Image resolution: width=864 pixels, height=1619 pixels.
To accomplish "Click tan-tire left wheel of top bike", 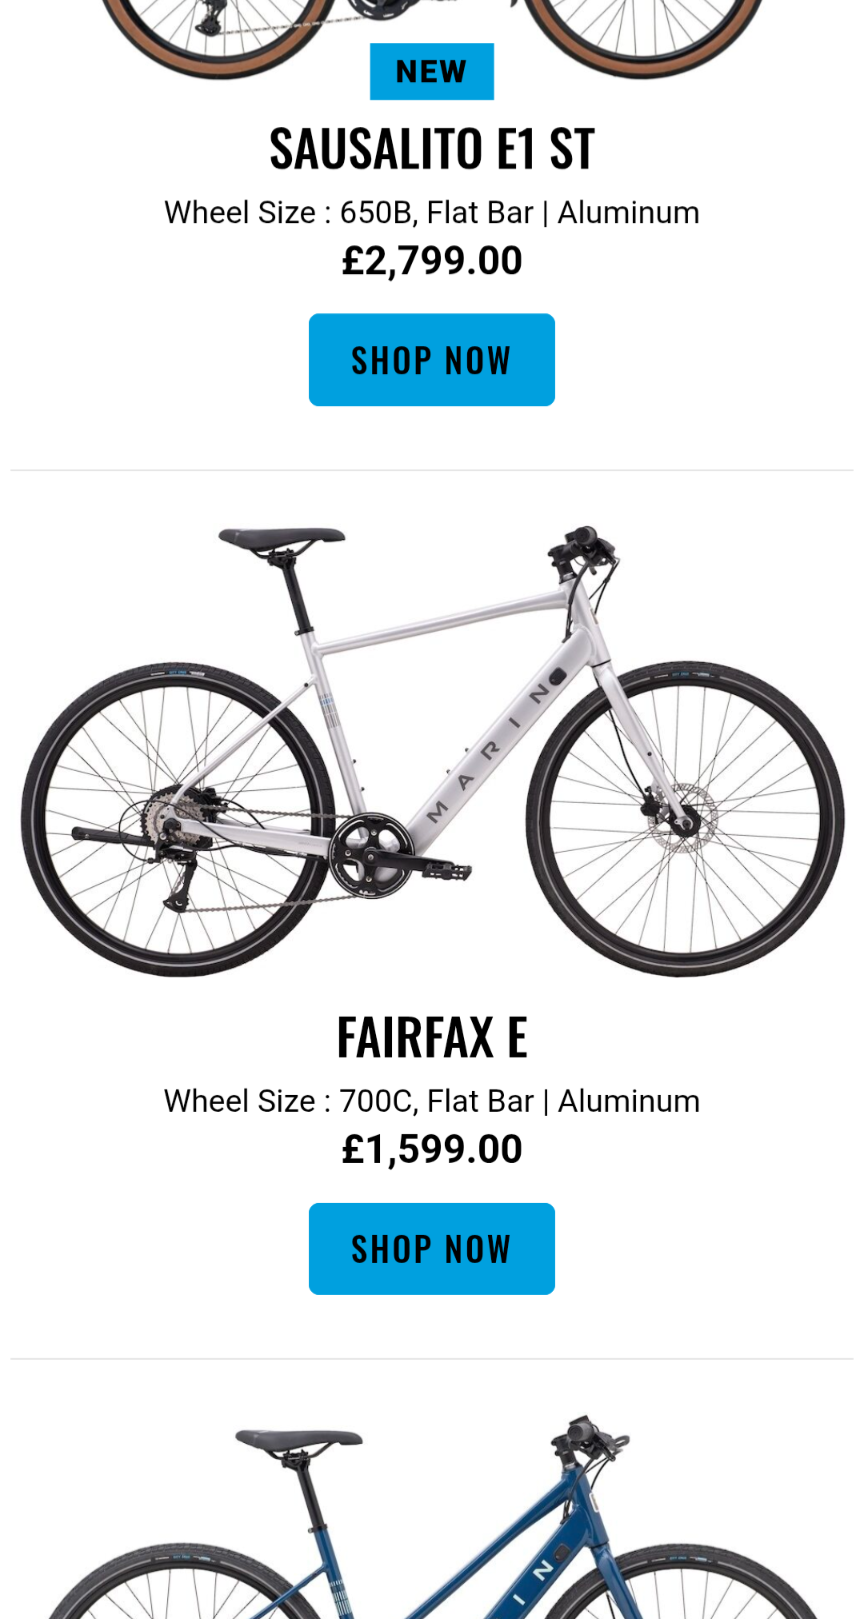I will tap(215, 32).
